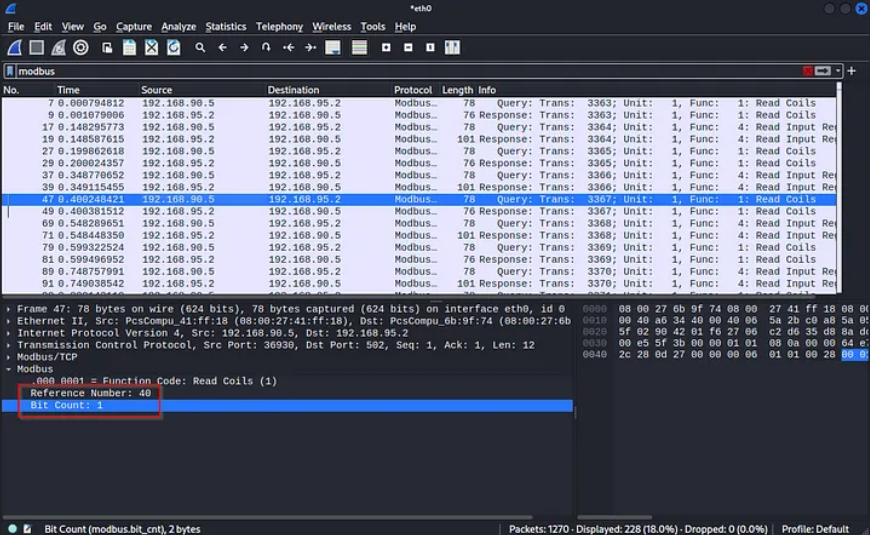Image resolution: width=870 pixels, height=535 pixels.
Task: Click the Find Packet magnifier icon
Action: 200,47
